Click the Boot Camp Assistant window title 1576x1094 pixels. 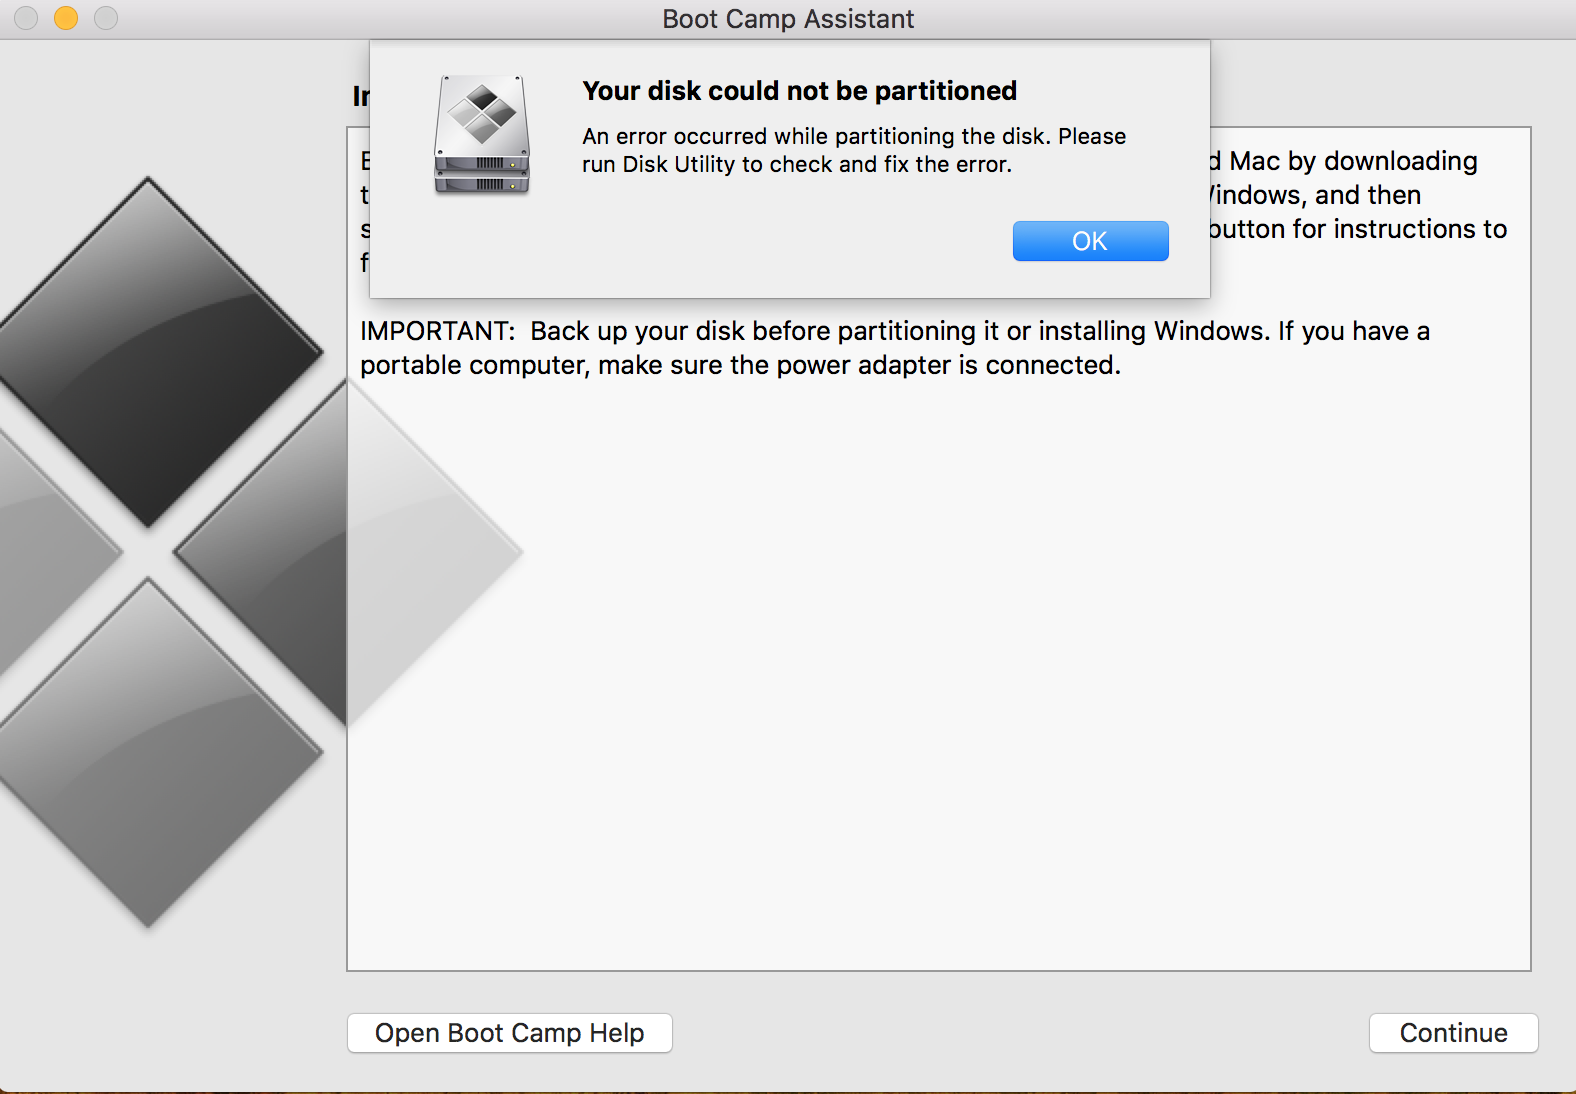pos(788,19)
